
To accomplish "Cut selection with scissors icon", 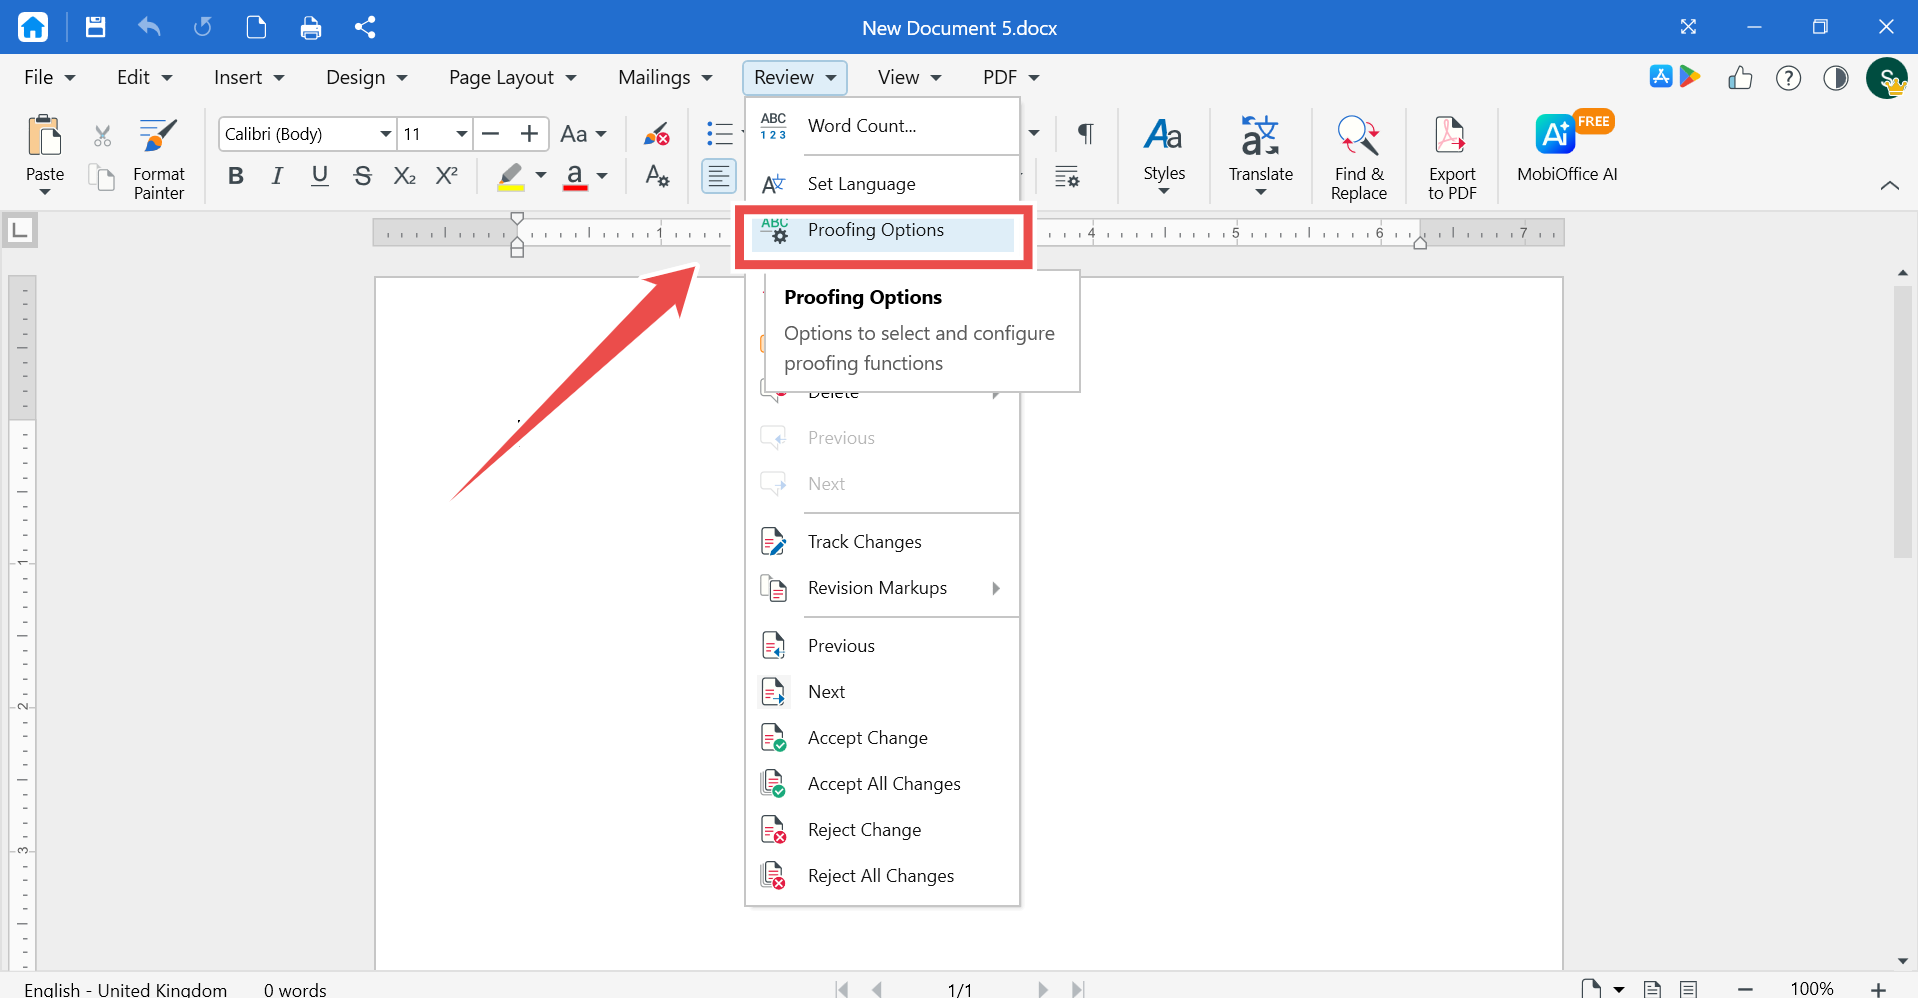I will [102, 136].
